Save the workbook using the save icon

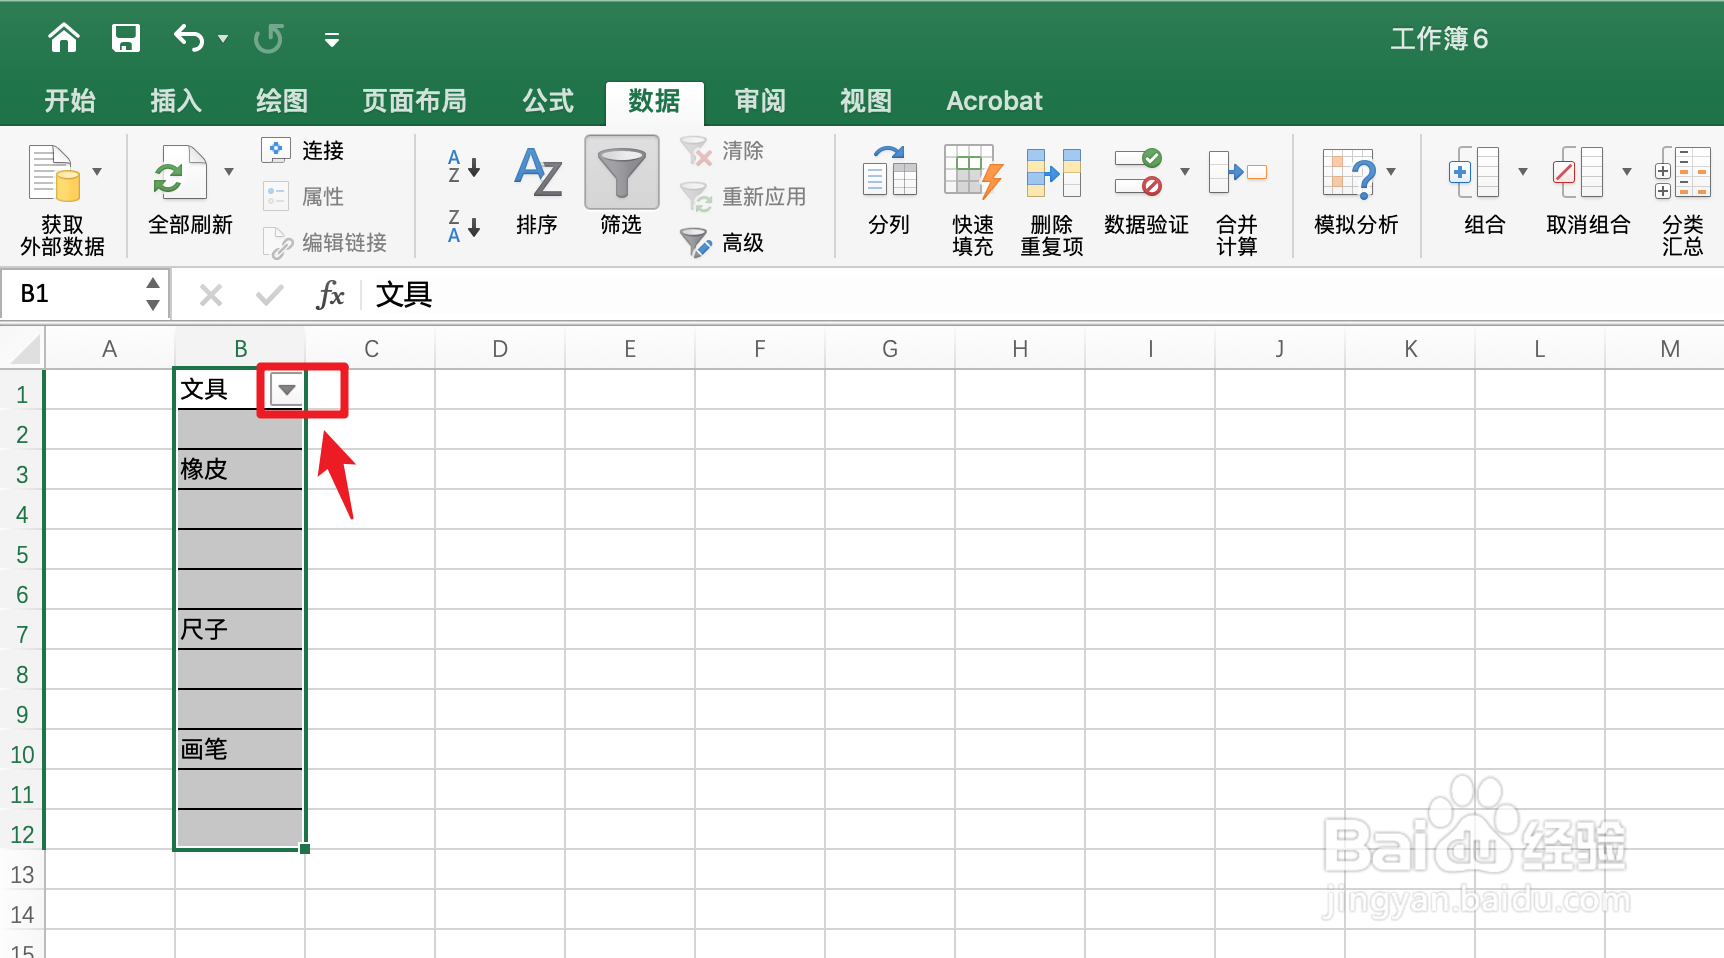coord(125,38)
